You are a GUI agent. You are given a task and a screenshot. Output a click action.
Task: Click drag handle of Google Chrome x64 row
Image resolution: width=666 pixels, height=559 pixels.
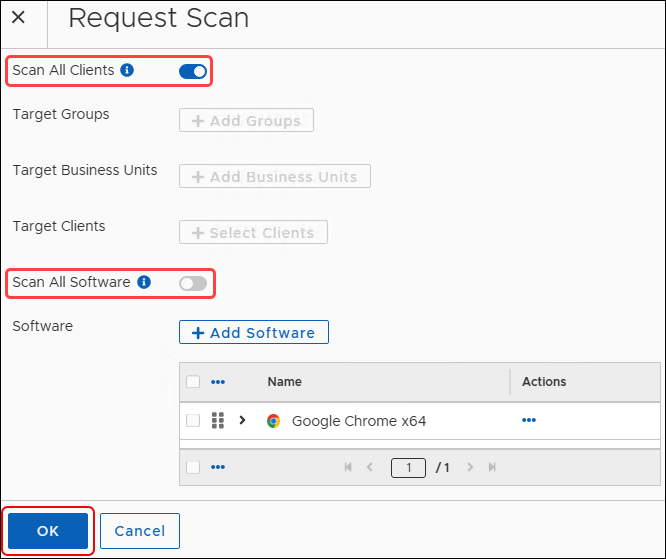tap(218, 421)
